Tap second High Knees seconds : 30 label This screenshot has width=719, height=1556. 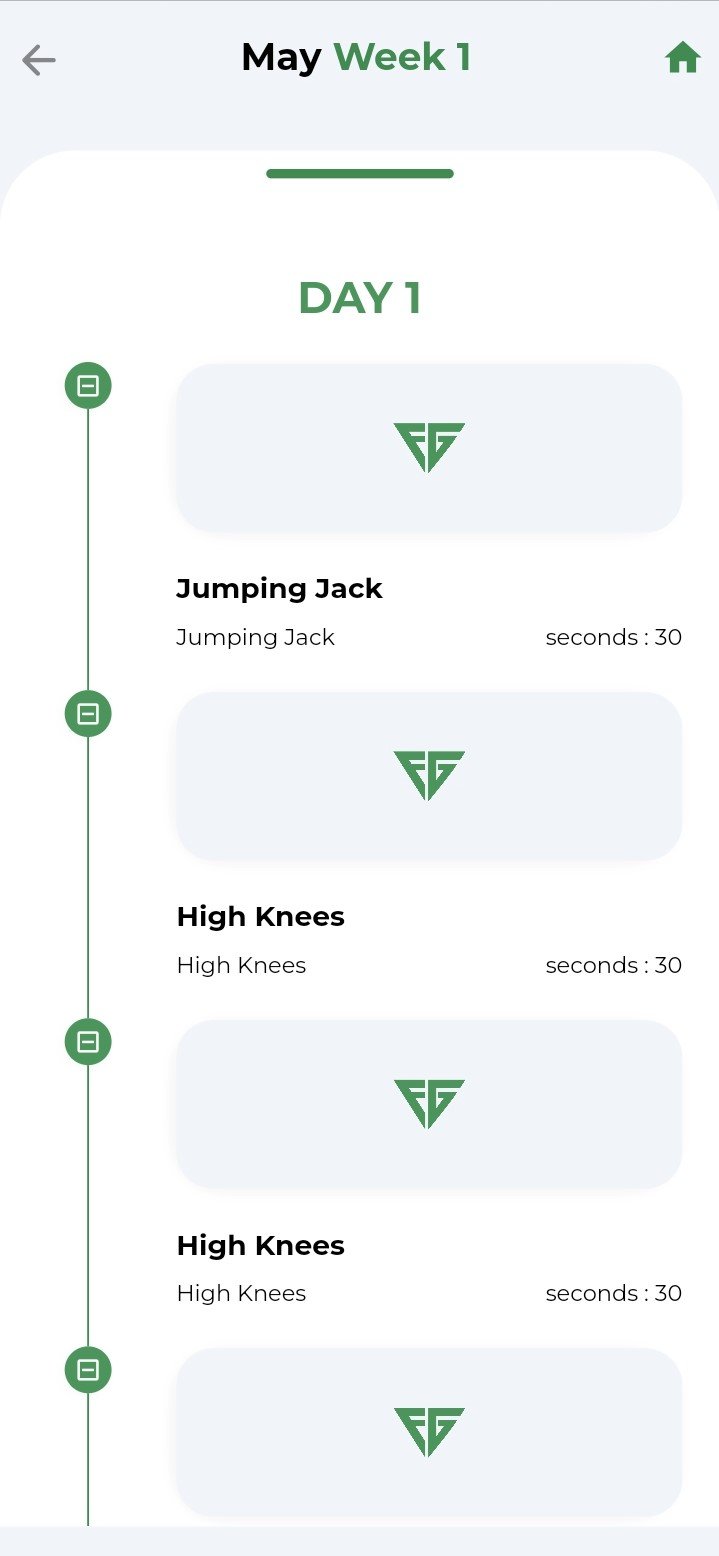coord(613,1293)
